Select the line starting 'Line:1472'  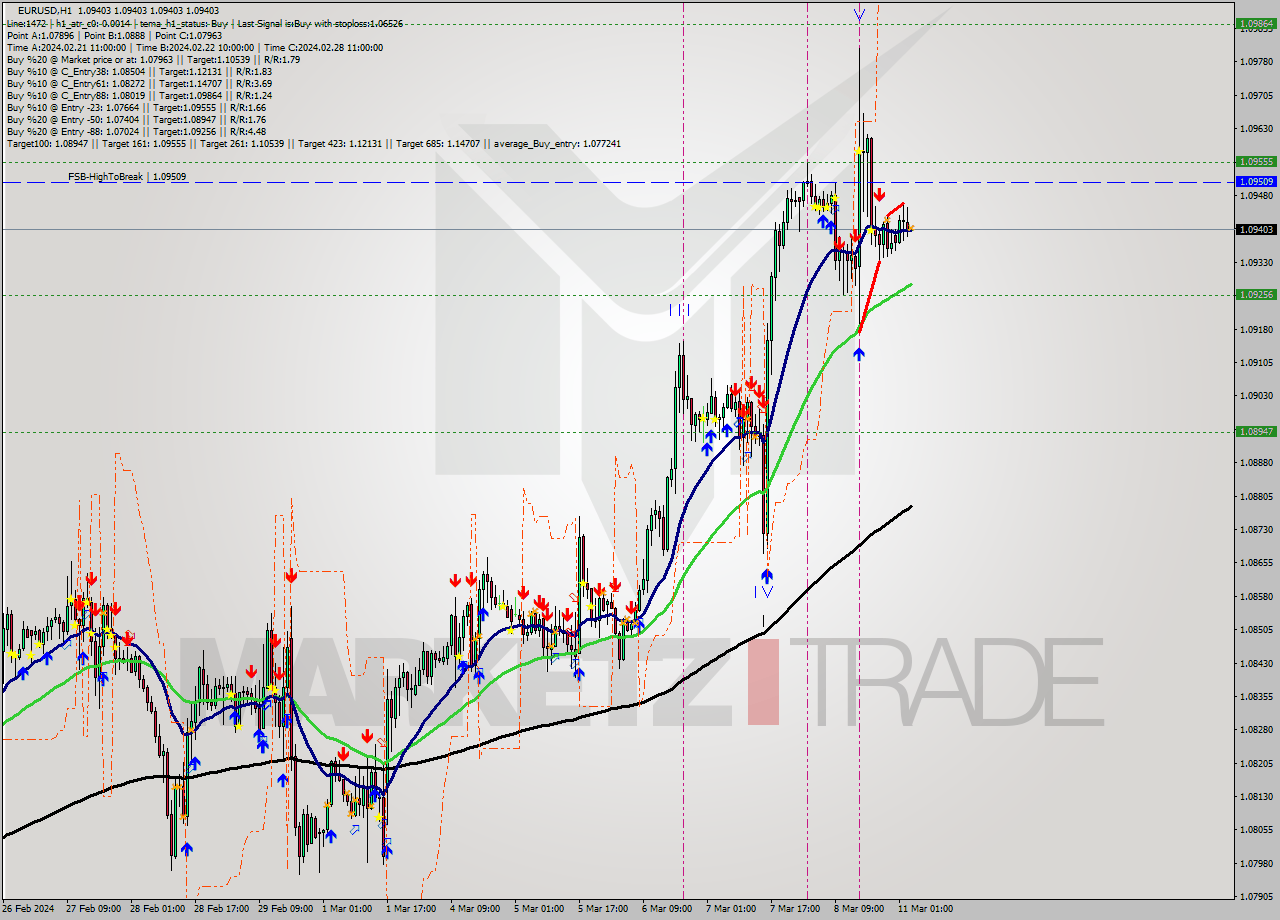[204, 23]
